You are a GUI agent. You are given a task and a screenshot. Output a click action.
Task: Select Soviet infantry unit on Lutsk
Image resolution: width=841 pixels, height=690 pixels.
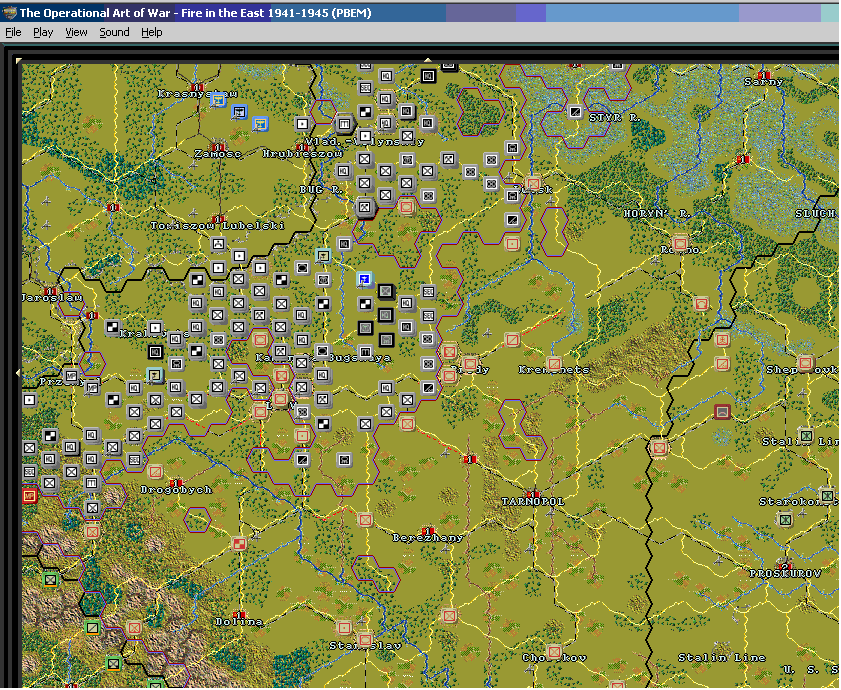533,183
